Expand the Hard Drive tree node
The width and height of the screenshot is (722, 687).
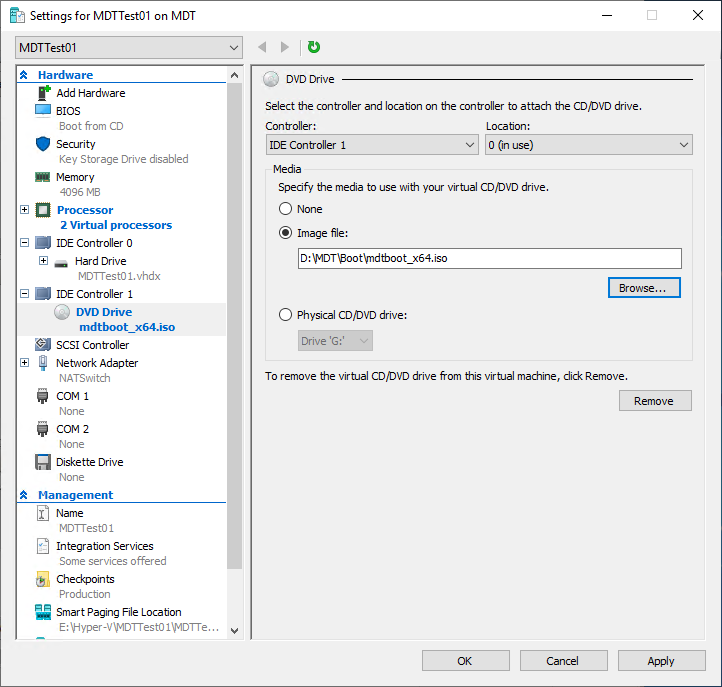pos(43,261)
